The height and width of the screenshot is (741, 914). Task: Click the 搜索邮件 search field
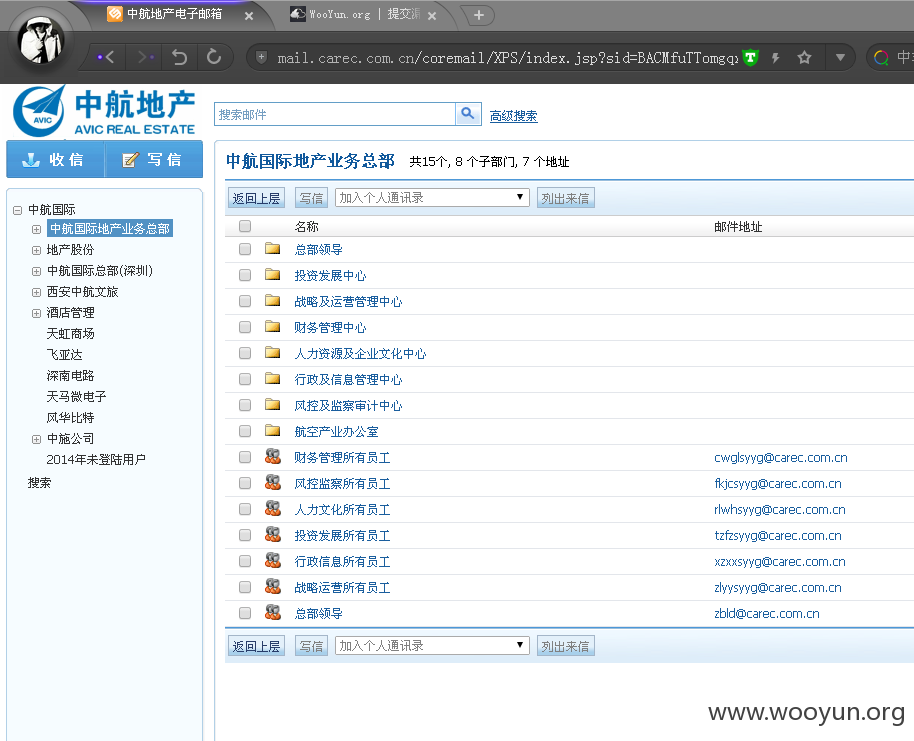[x=335, y=114]
